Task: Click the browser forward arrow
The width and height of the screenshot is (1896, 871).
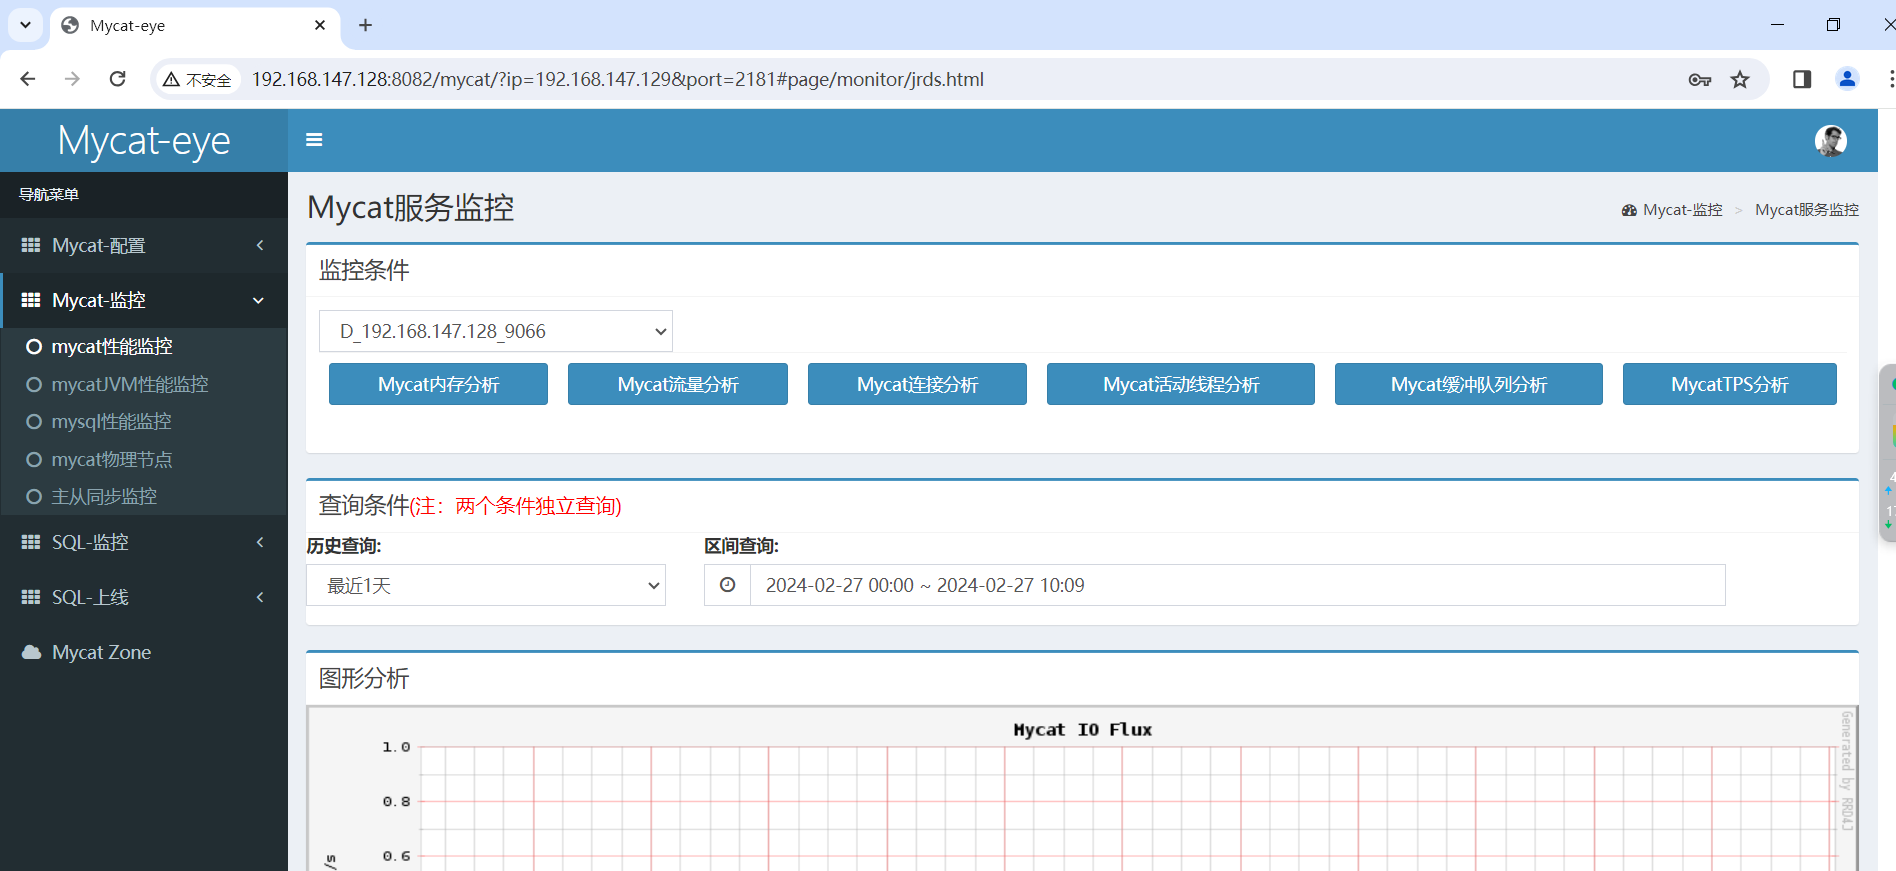Action: (72, 79)
